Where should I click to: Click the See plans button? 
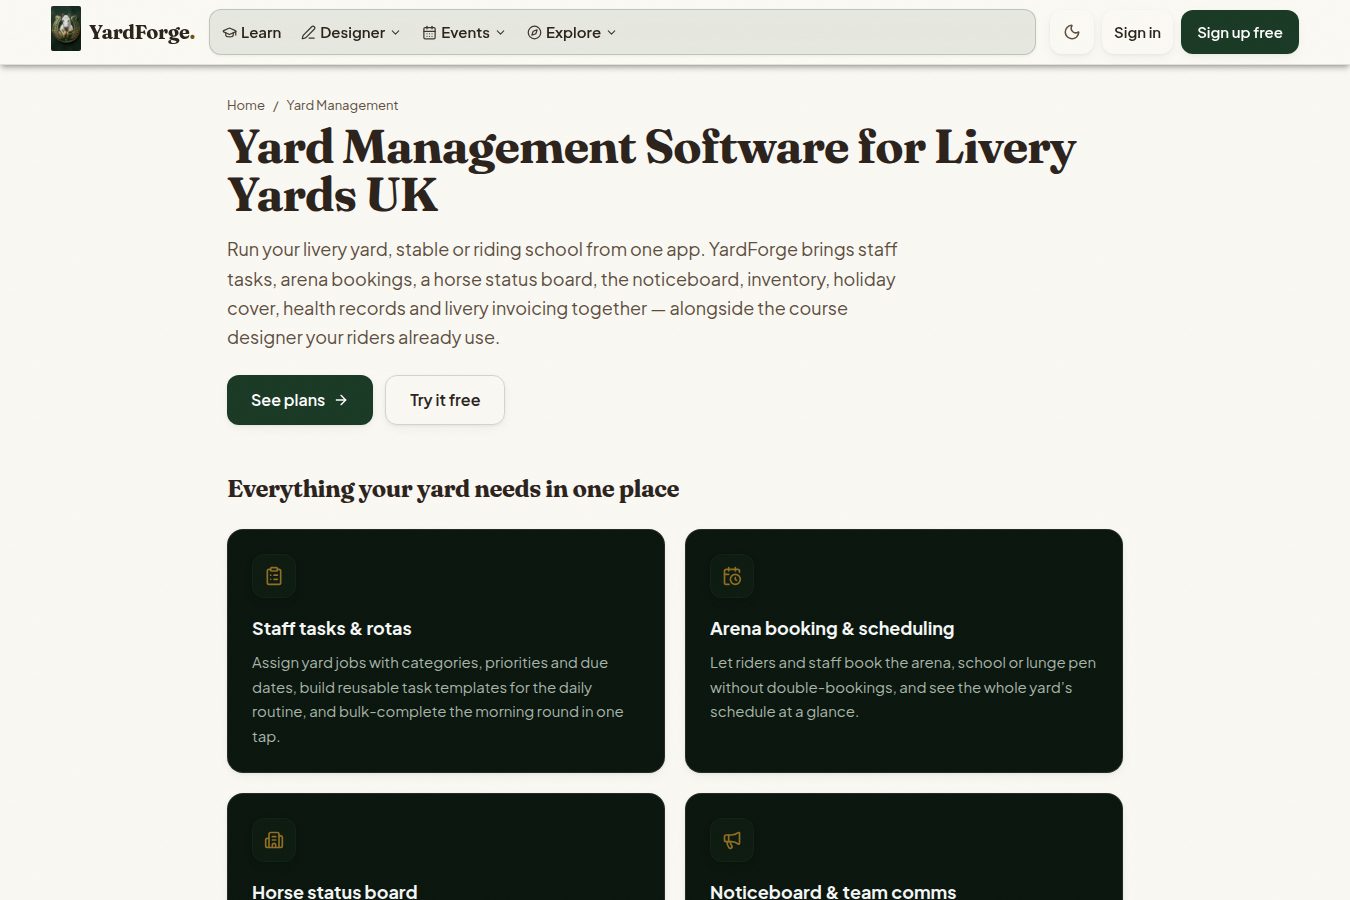(x=300, y=400)
